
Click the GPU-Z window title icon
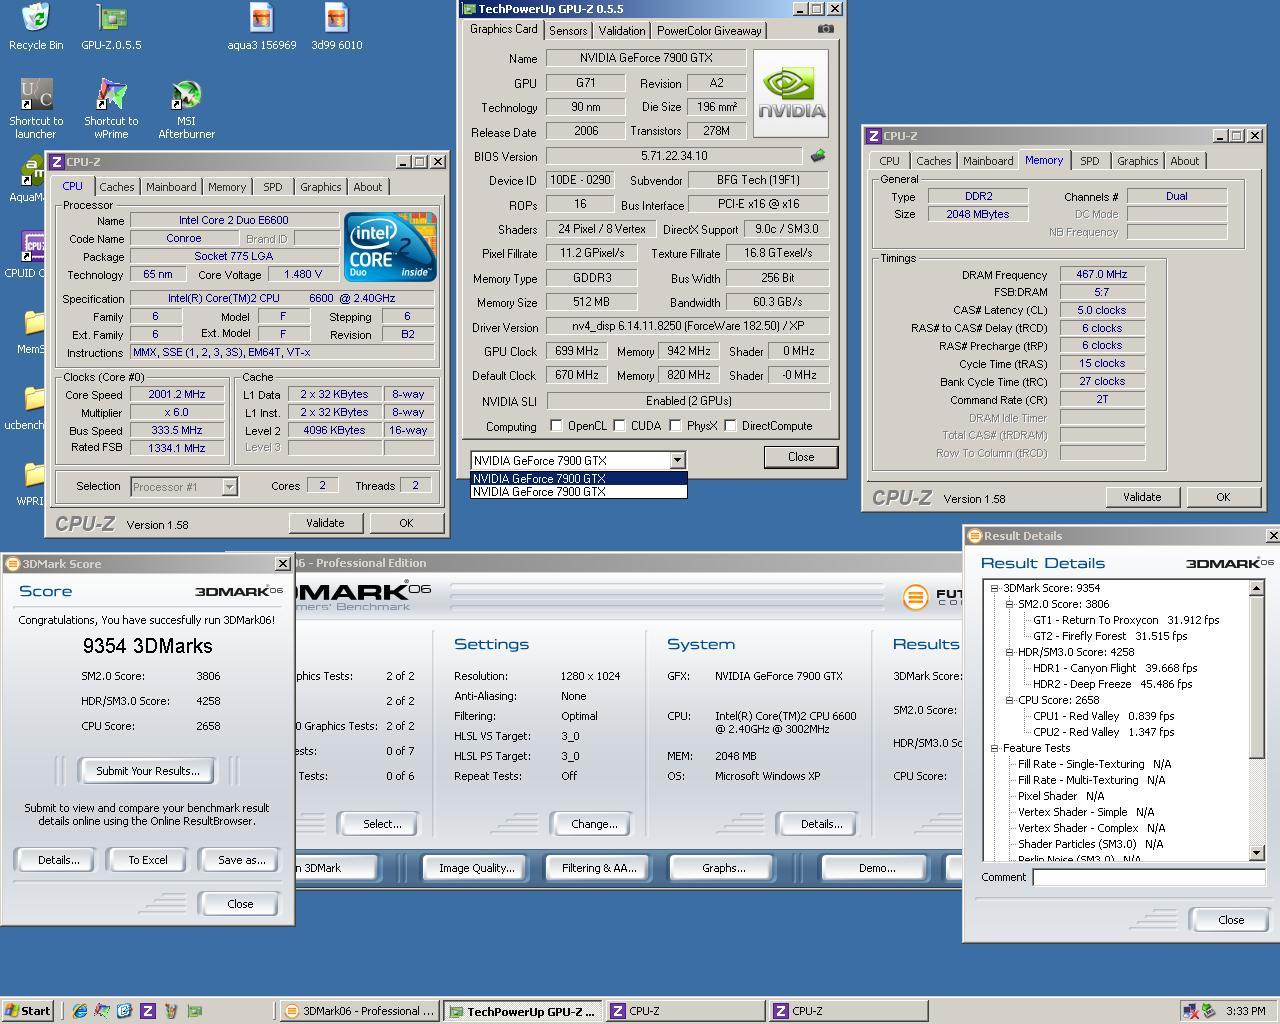click(x=469, y=9)
